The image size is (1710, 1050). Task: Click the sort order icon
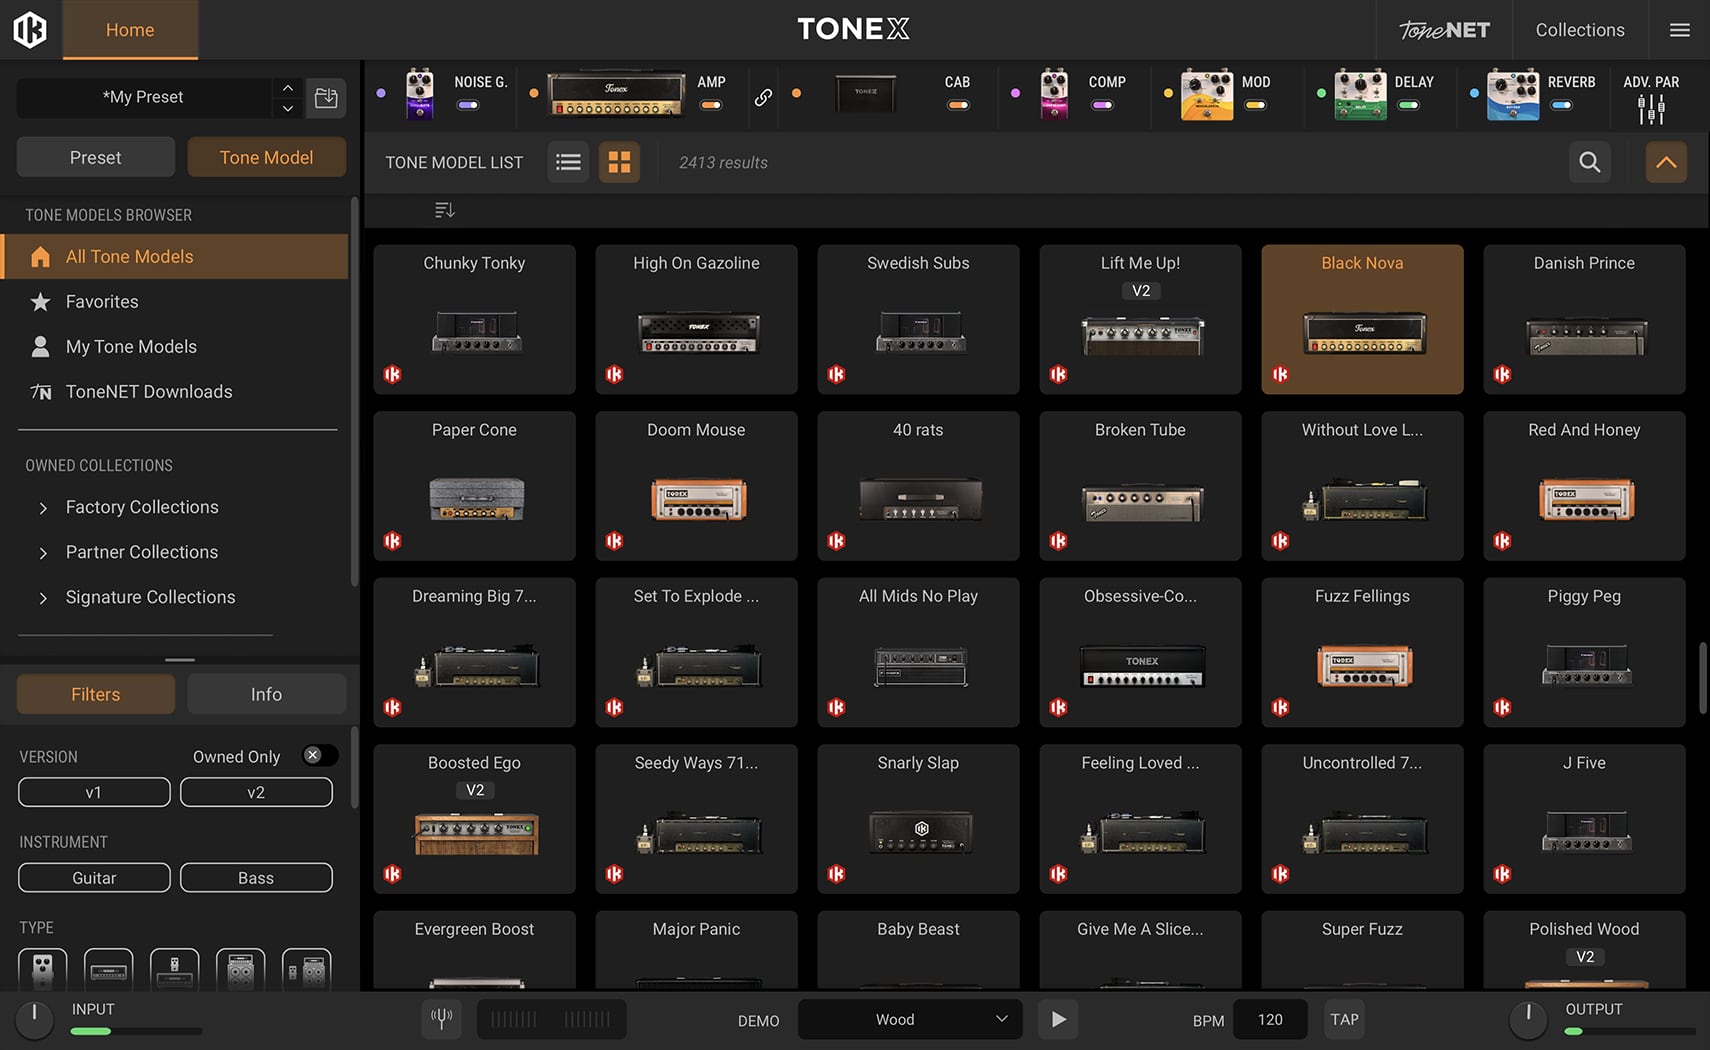(445, 210)
